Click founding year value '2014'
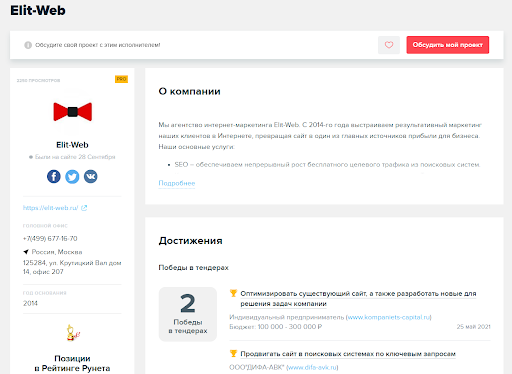Image resolution: width=512 pixels, height=374 pixels. coord(30,303)
